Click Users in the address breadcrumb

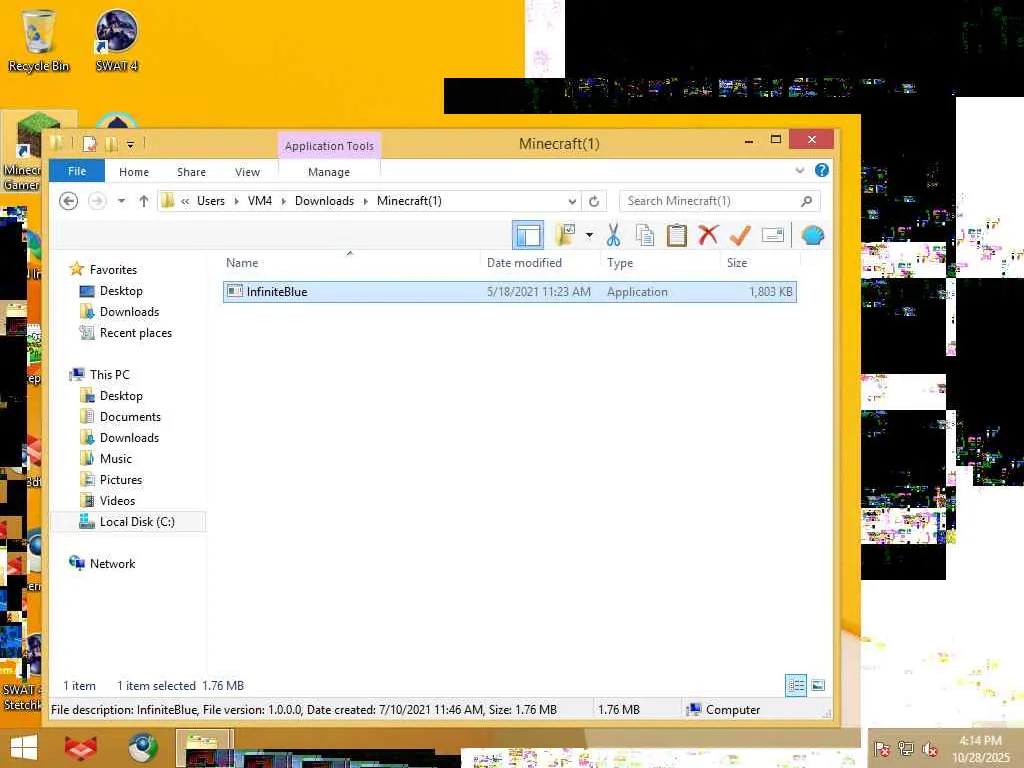click(x=211, y=200)
